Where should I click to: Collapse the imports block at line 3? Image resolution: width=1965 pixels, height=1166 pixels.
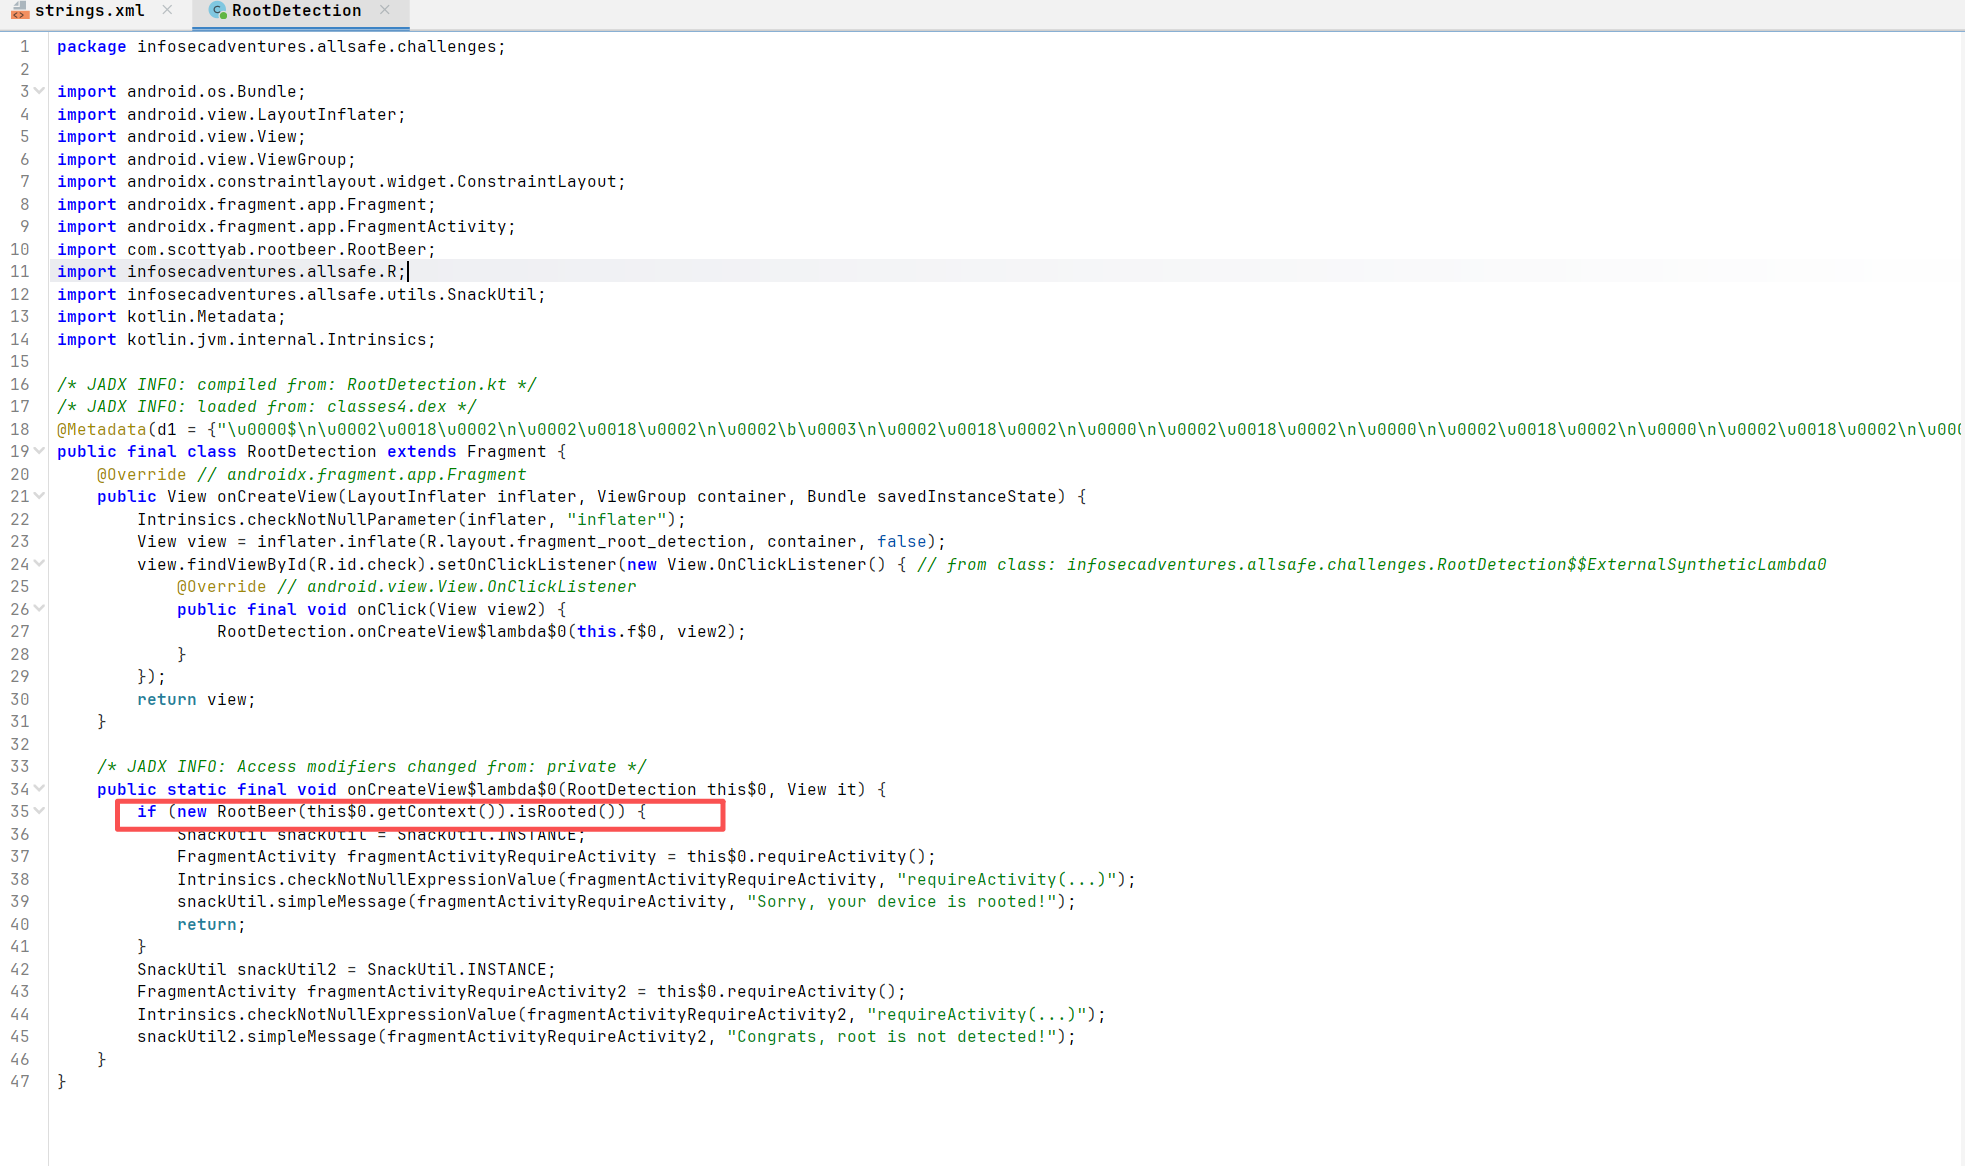tap(39, 91)
